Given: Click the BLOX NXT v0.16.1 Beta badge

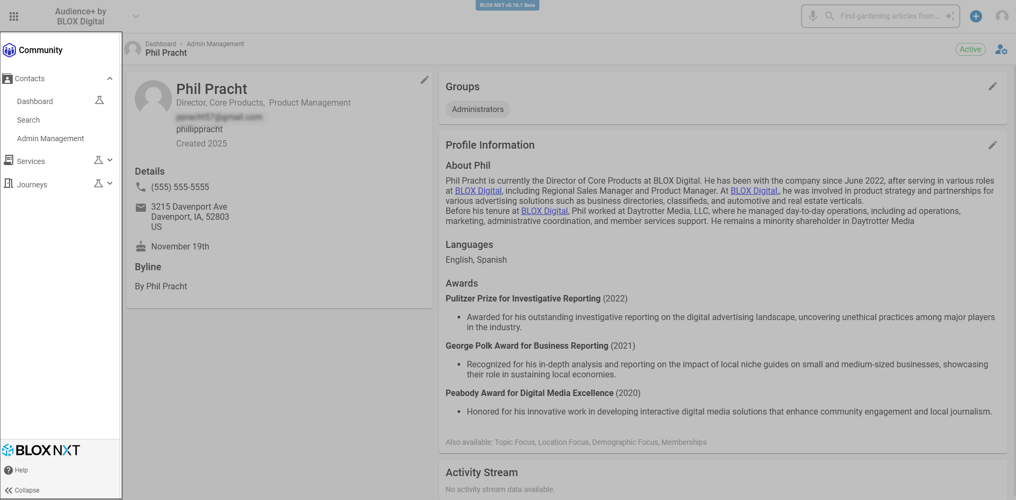Looking at the screenshot, I should pyautogui.click(x=508, y=5).
